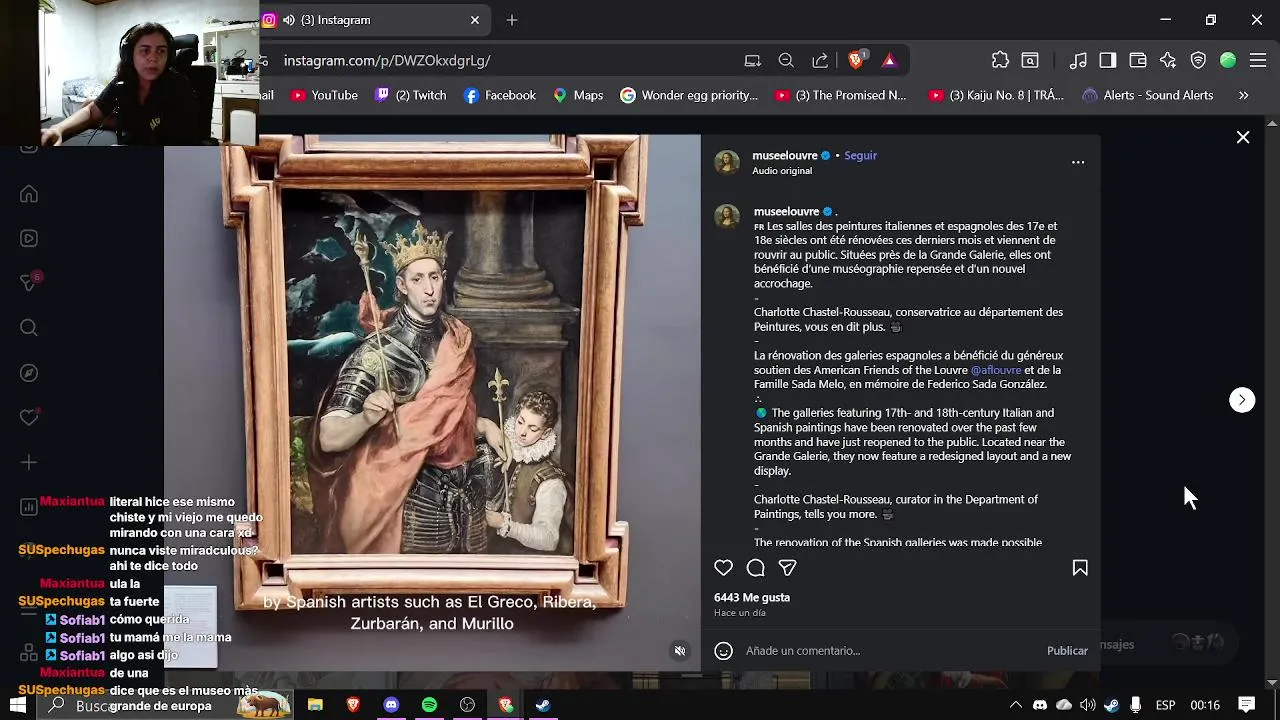Click Create plus icon in sidebar
Screen dimensions: 1280x720
click(29, 462)
